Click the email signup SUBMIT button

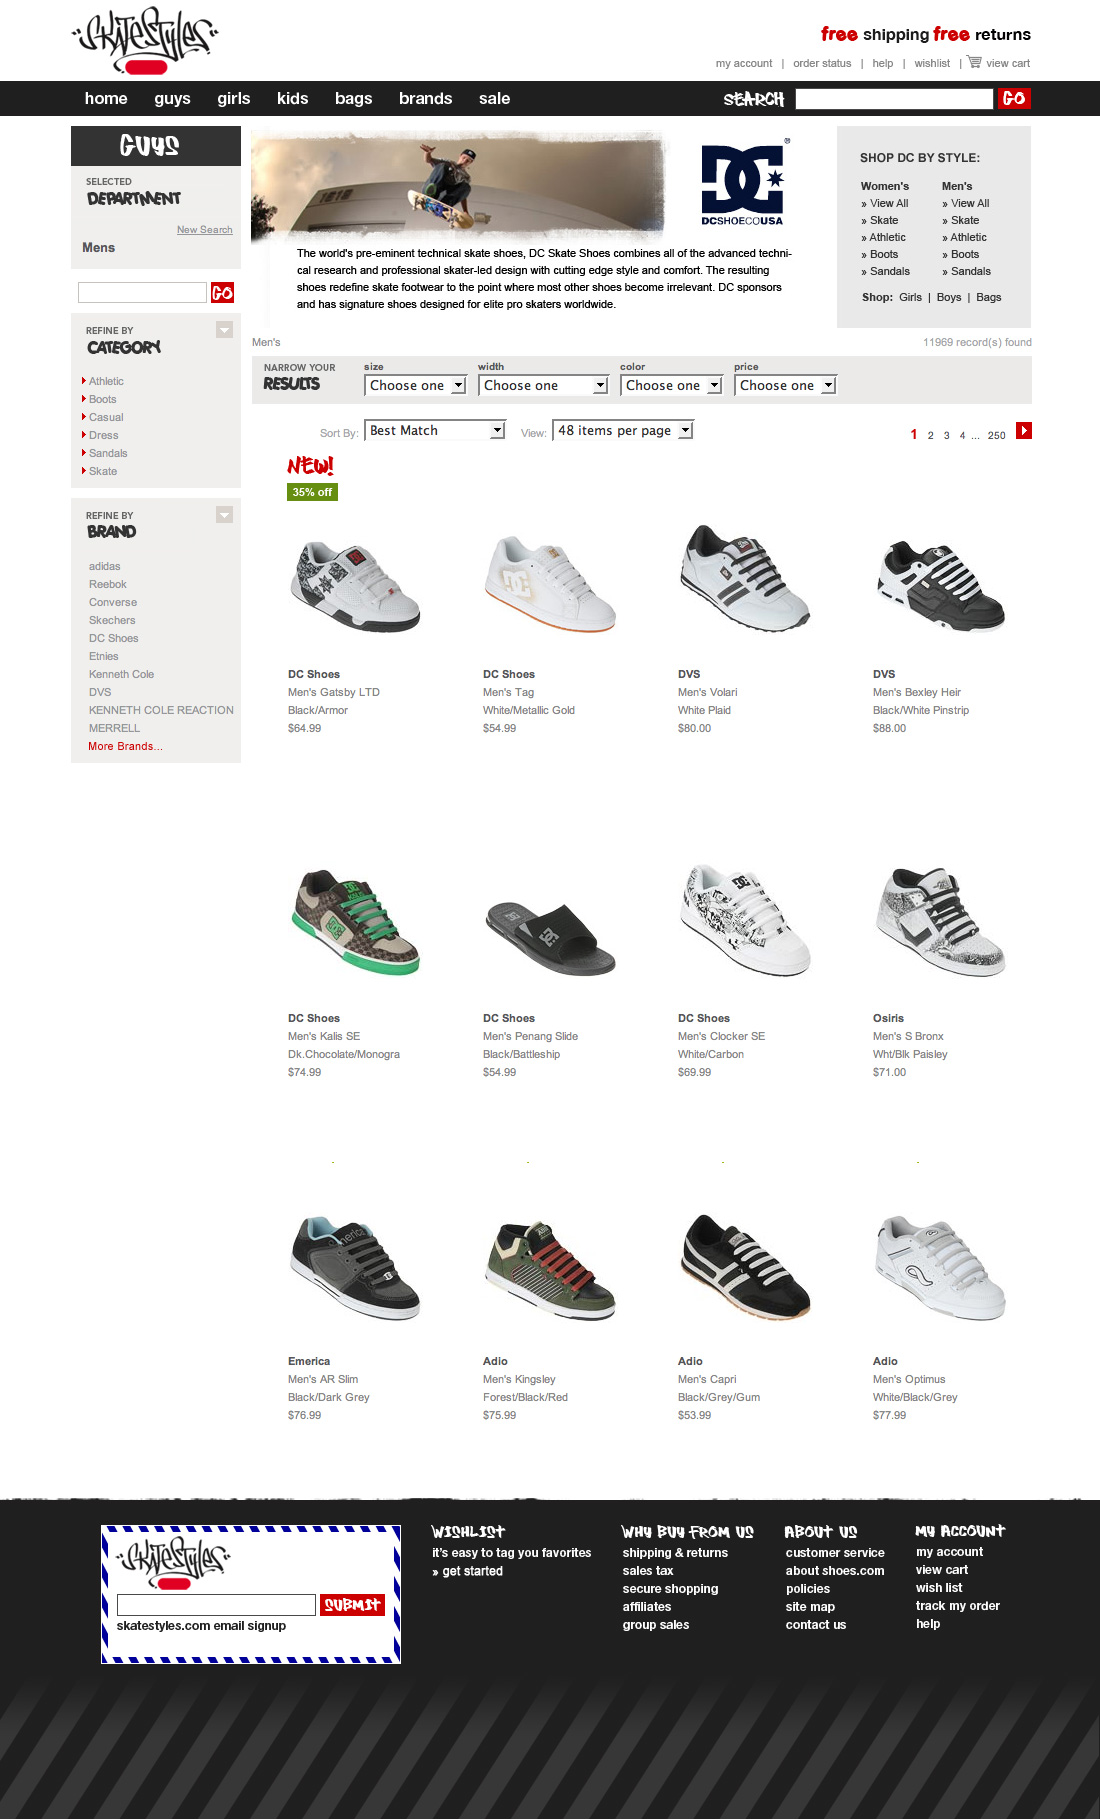coord(352,1604)
